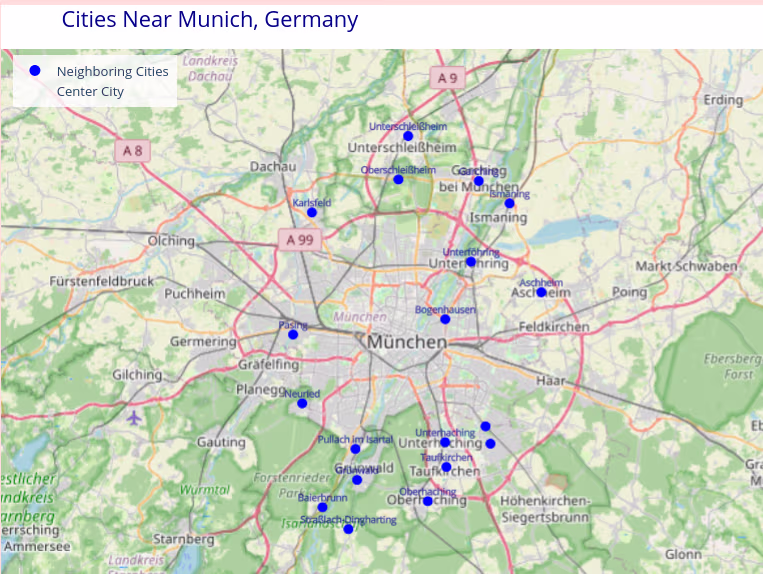Screen dimensions: 763x574
Task: Click the blue dot in the legend
Action: pos(35,71)
